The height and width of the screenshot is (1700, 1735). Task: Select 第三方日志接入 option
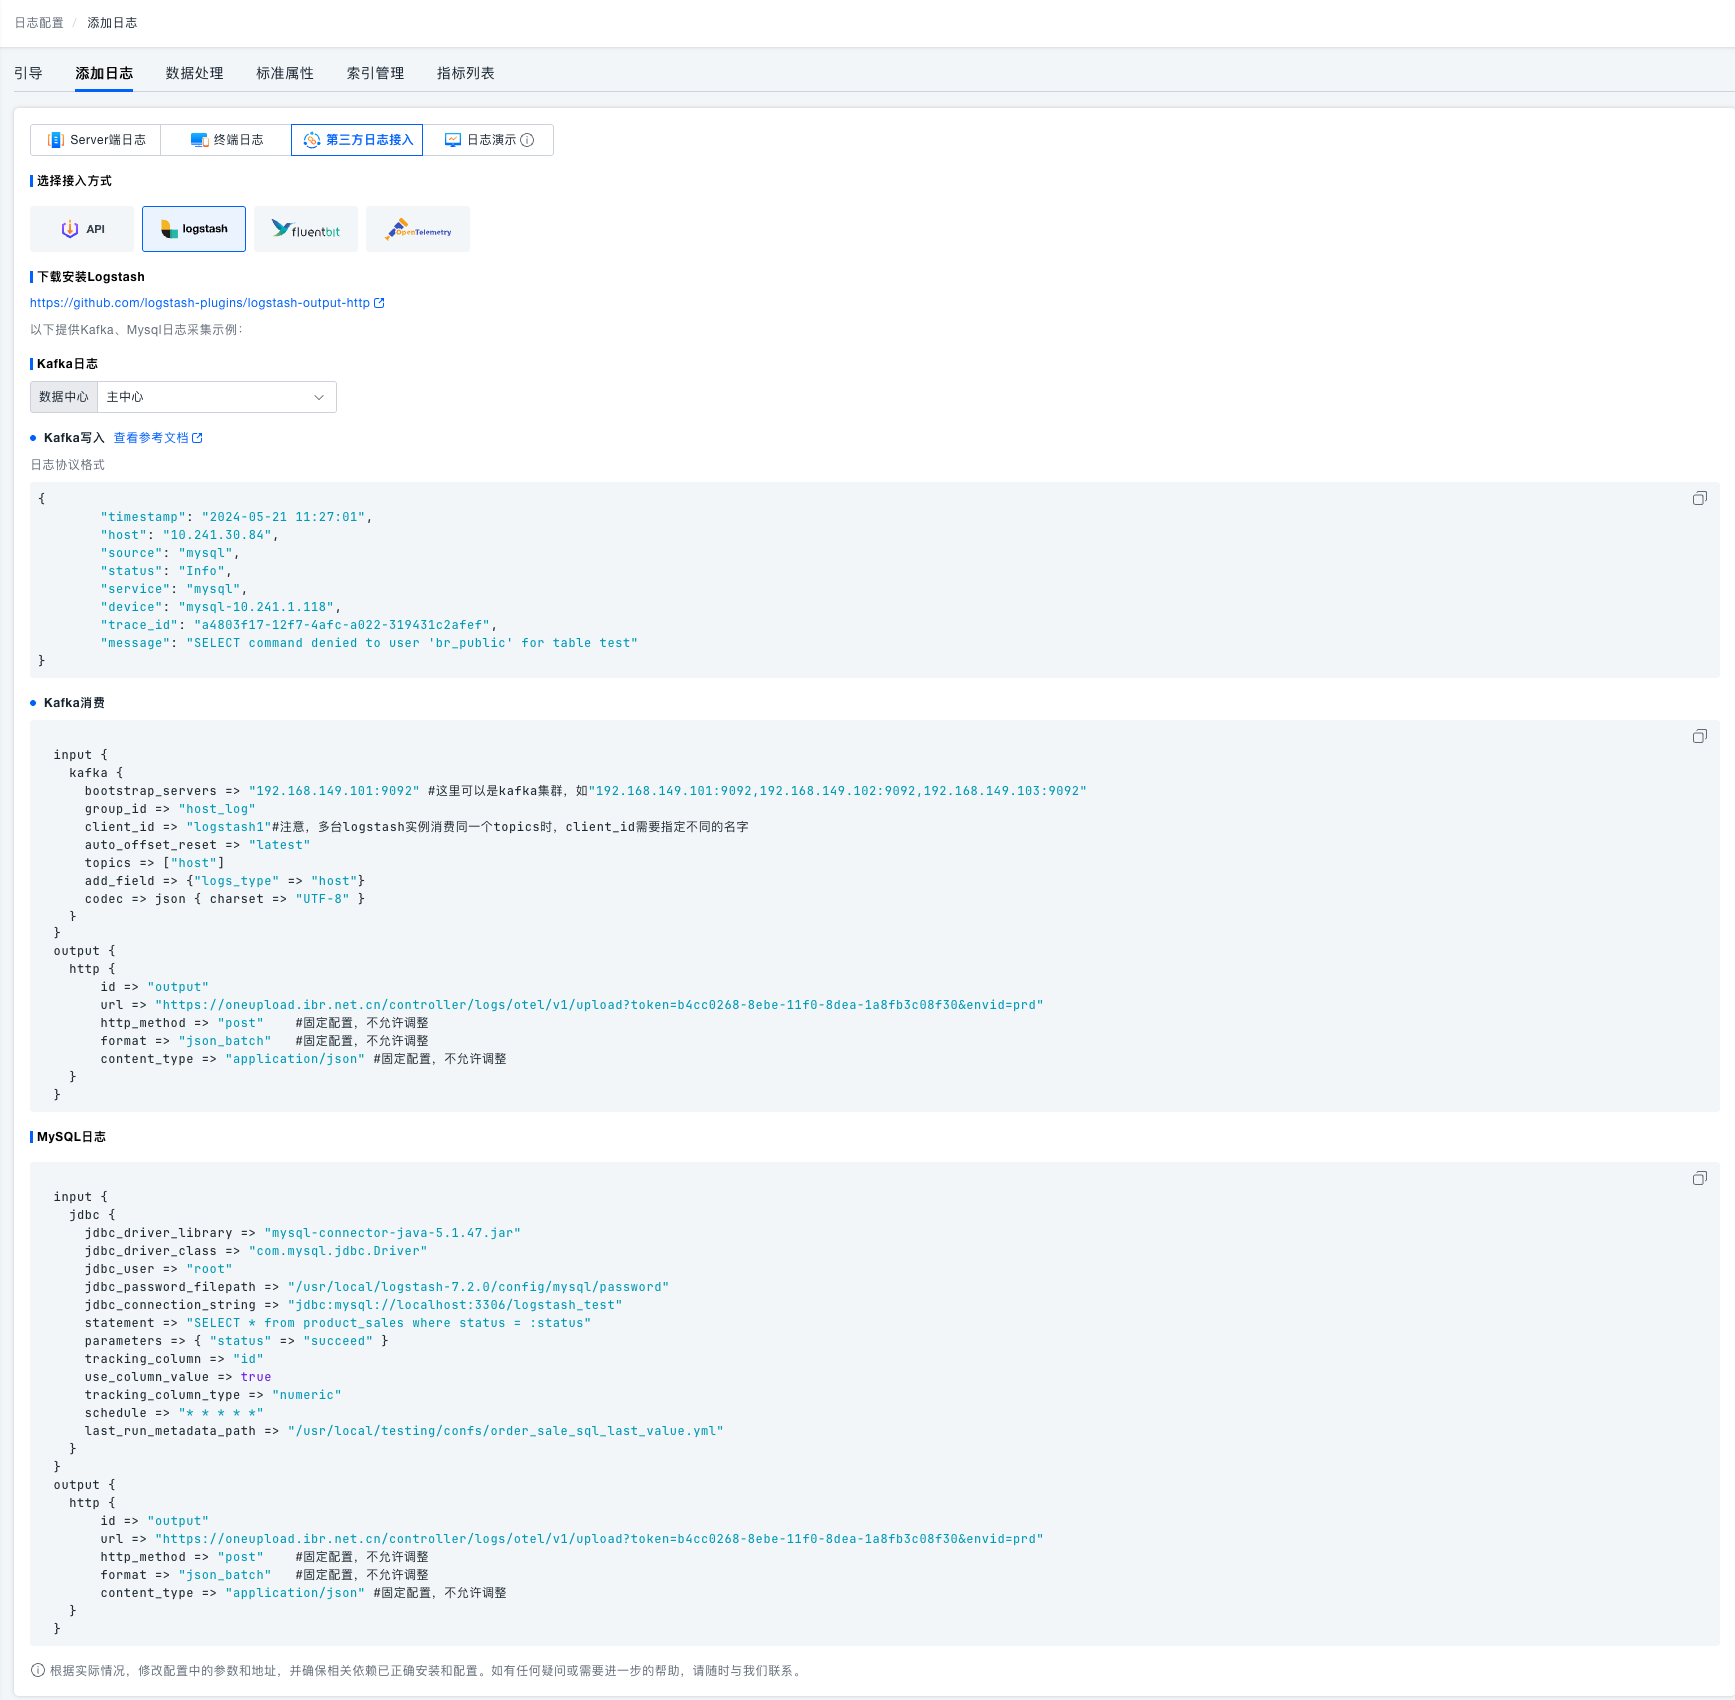[x=357, y=140]
